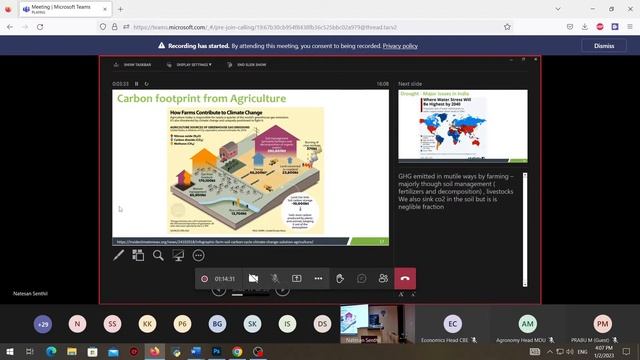
Task: Open Firefox application menu
Action: tap(630, 27)
